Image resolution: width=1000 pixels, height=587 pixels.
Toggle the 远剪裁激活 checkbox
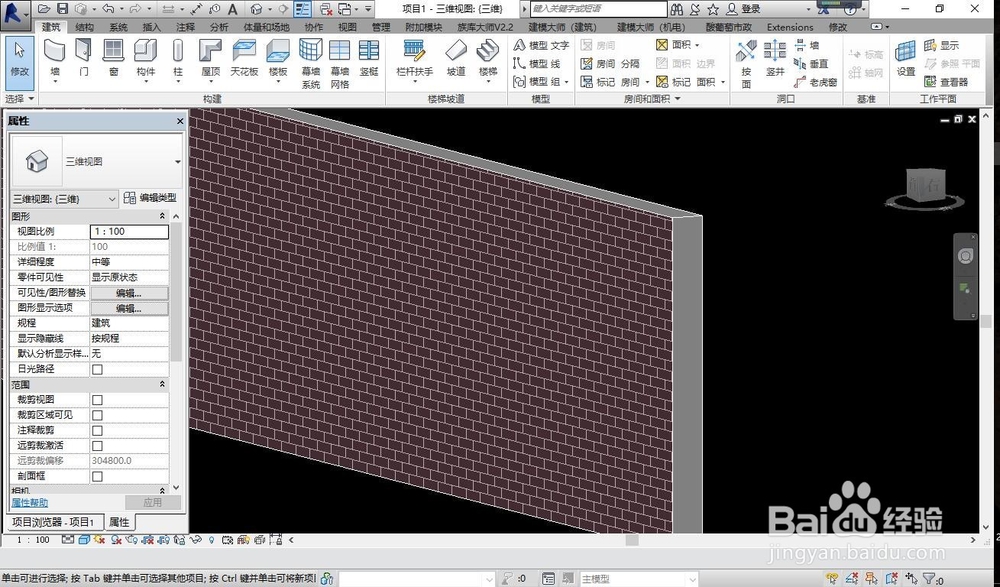(x=97, y=446)
